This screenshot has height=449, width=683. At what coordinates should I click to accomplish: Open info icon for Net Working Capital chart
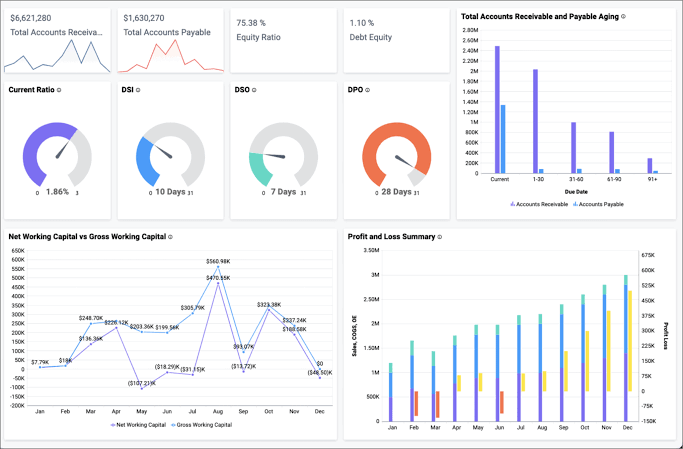tap(170, 237)
